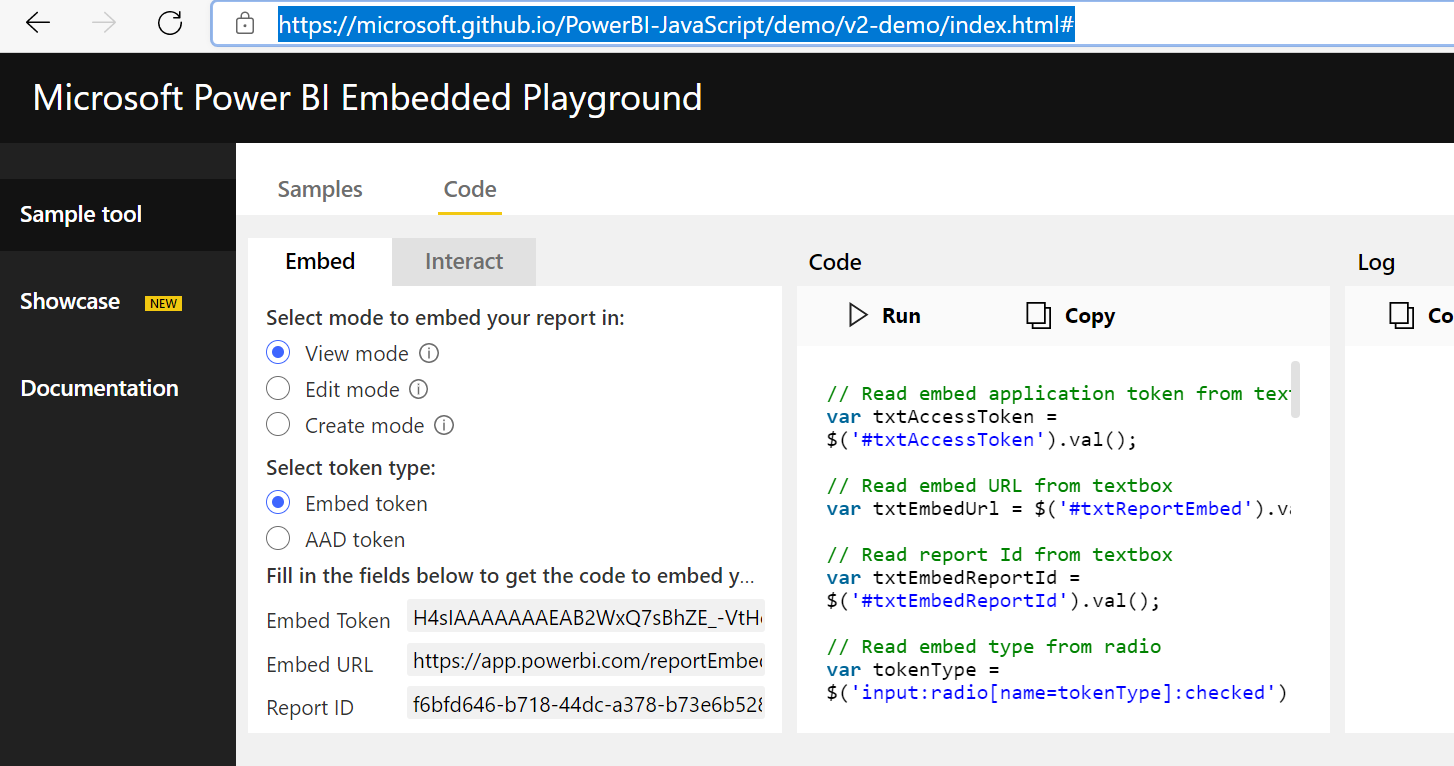The width and height of the screenshot is (1454, 766).
Task: Click the NEW badge beside Showcase
Action: pyautogui.click(x=163, y=303)
